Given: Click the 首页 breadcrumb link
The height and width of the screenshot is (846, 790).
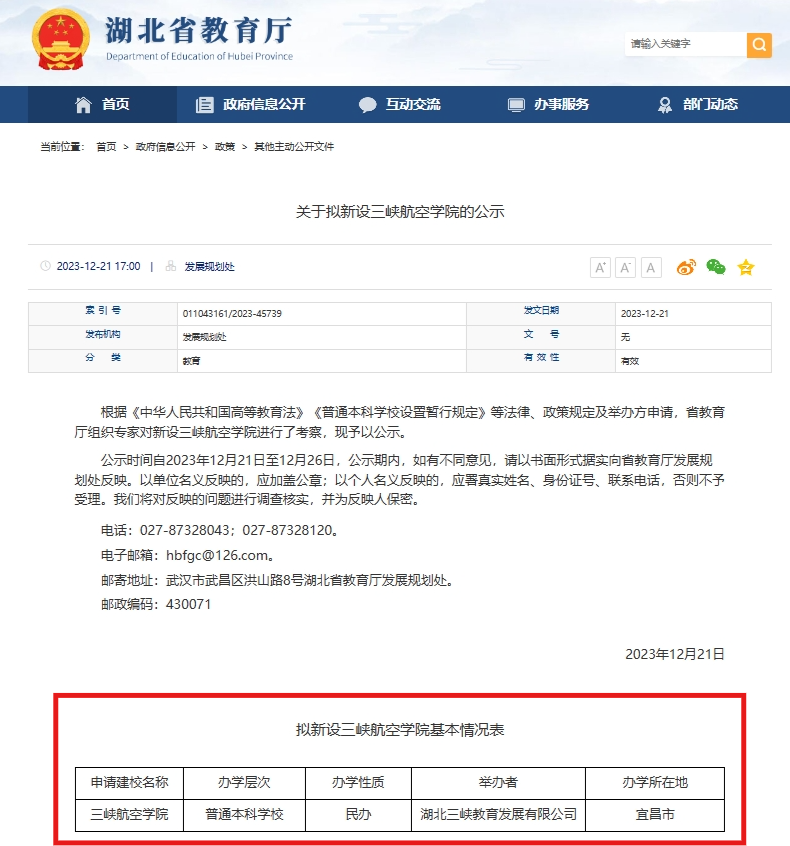Looking at the screenshot, I should pyautogui.click(x=106, y=147).
